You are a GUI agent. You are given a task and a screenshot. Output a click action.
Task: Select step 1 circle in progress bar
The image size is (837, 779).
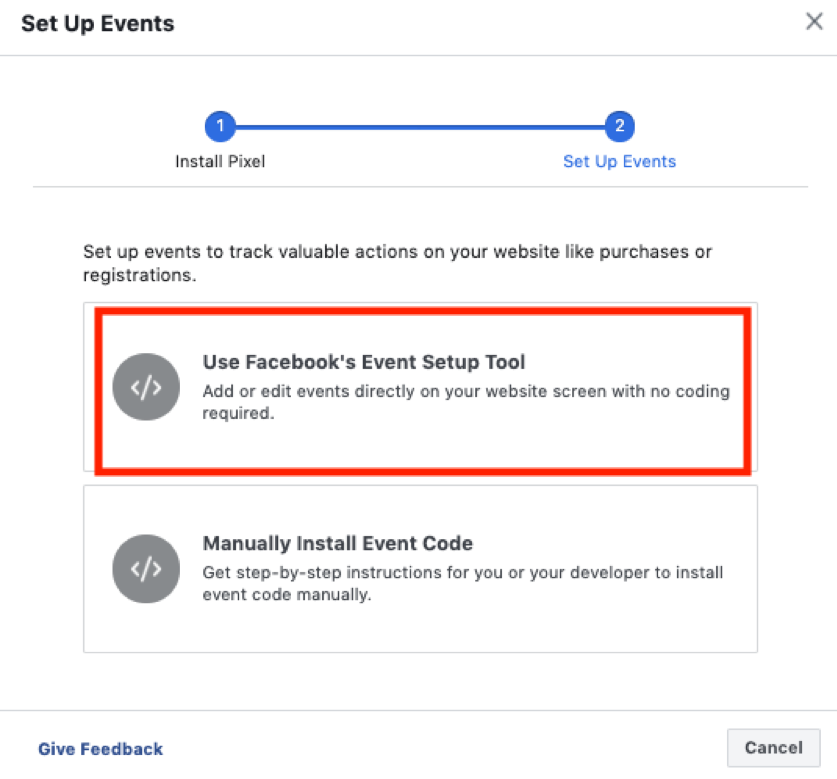click(x=220, y=126)
